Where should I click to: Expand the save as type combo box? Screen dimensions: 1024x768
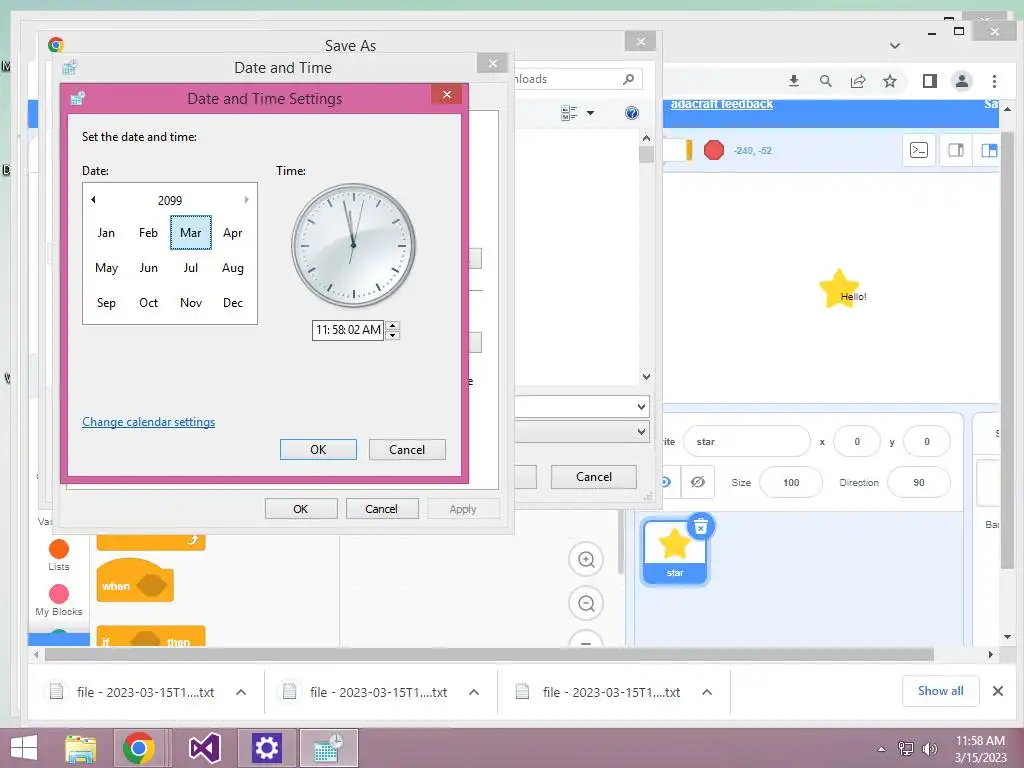coord(641,432)
